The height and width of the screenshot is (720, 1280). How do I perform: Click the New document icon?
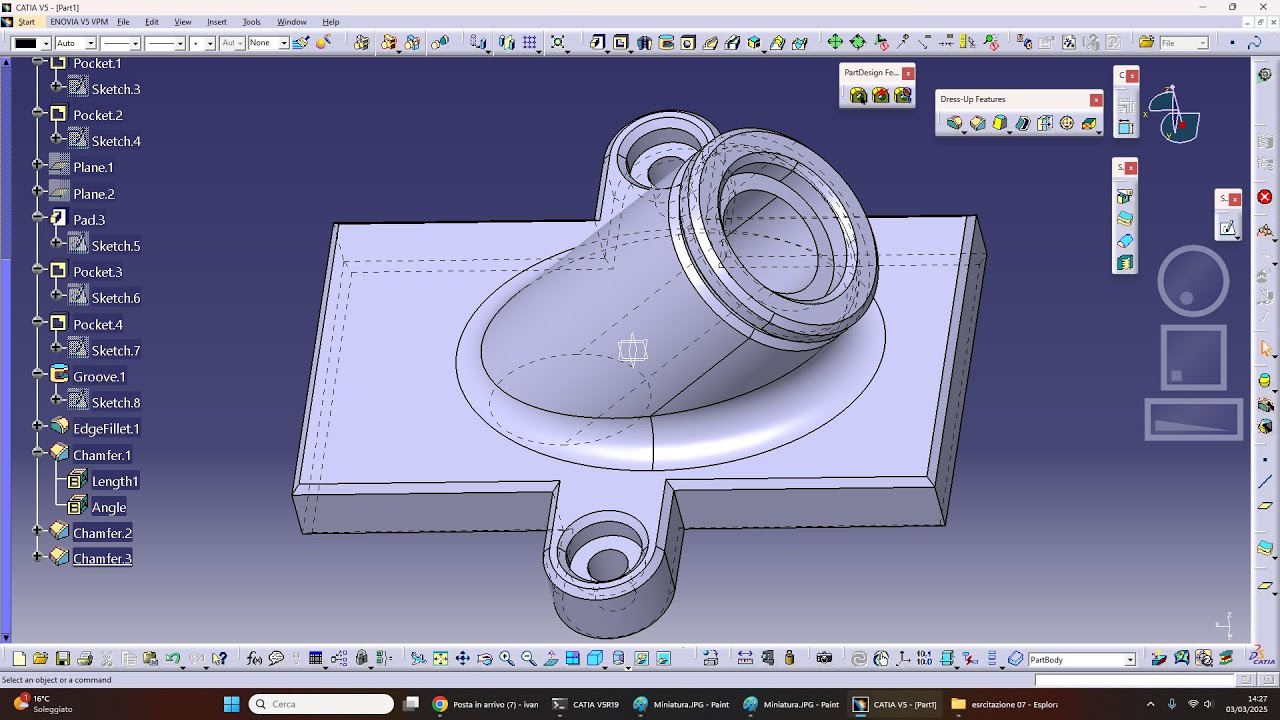[19, 658]
